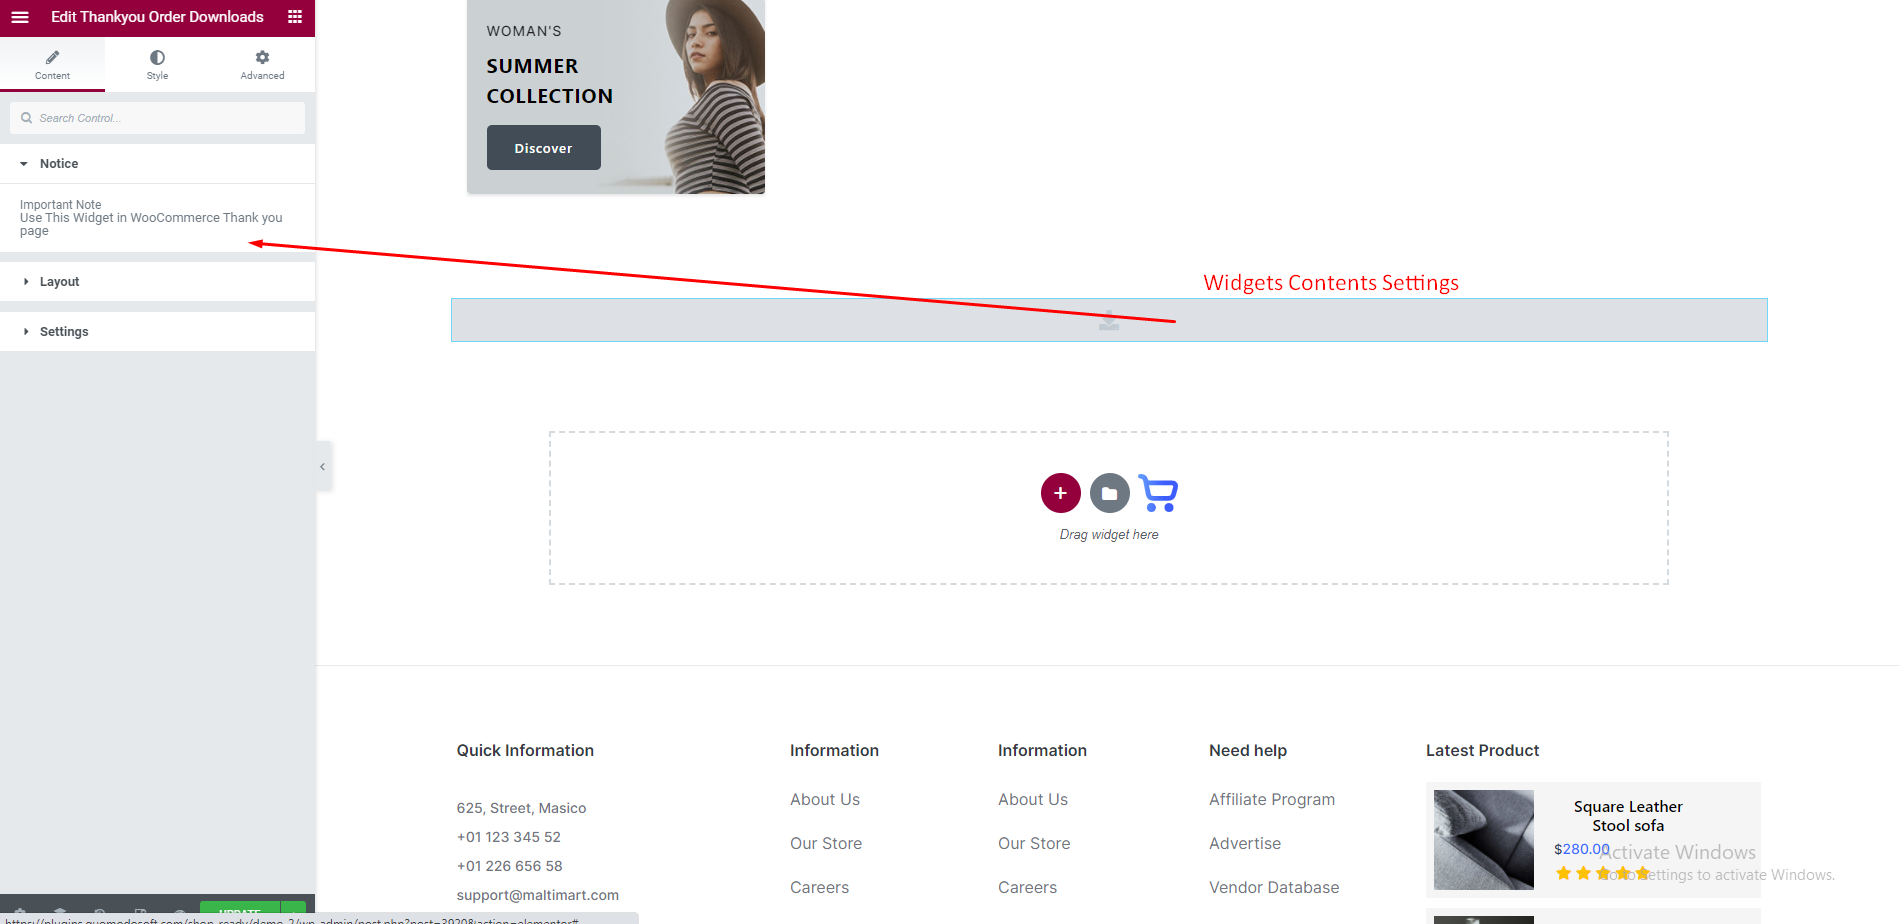
Task: Click the Advertise footer link
Action: click(1244, 843)
